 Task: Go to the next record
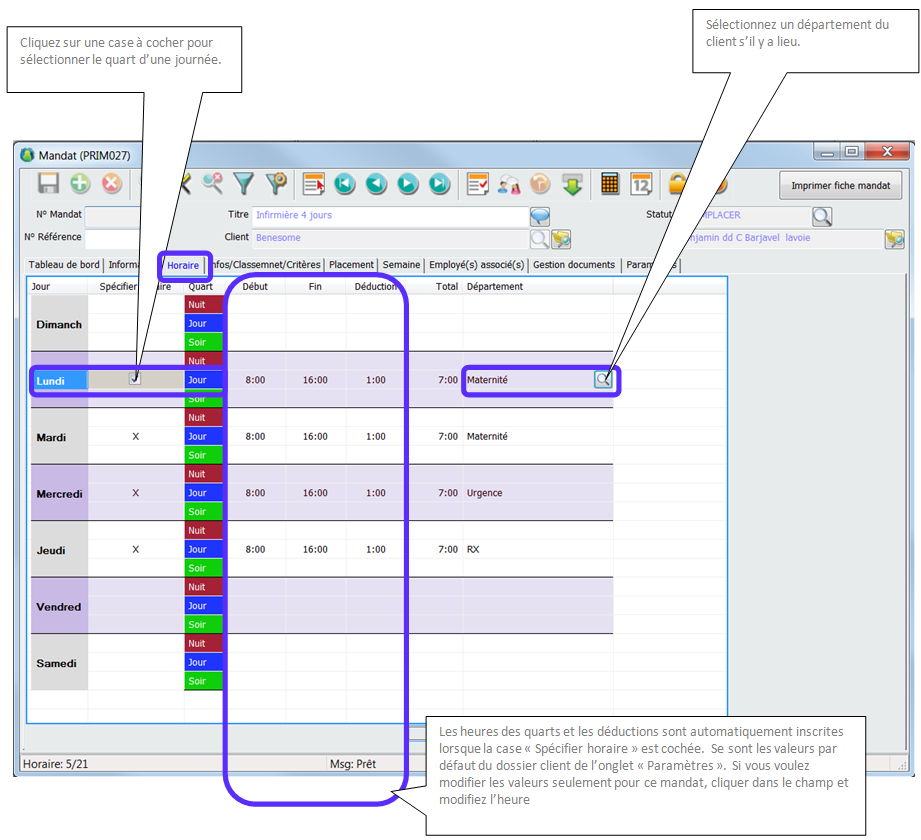tap(408, 184)
